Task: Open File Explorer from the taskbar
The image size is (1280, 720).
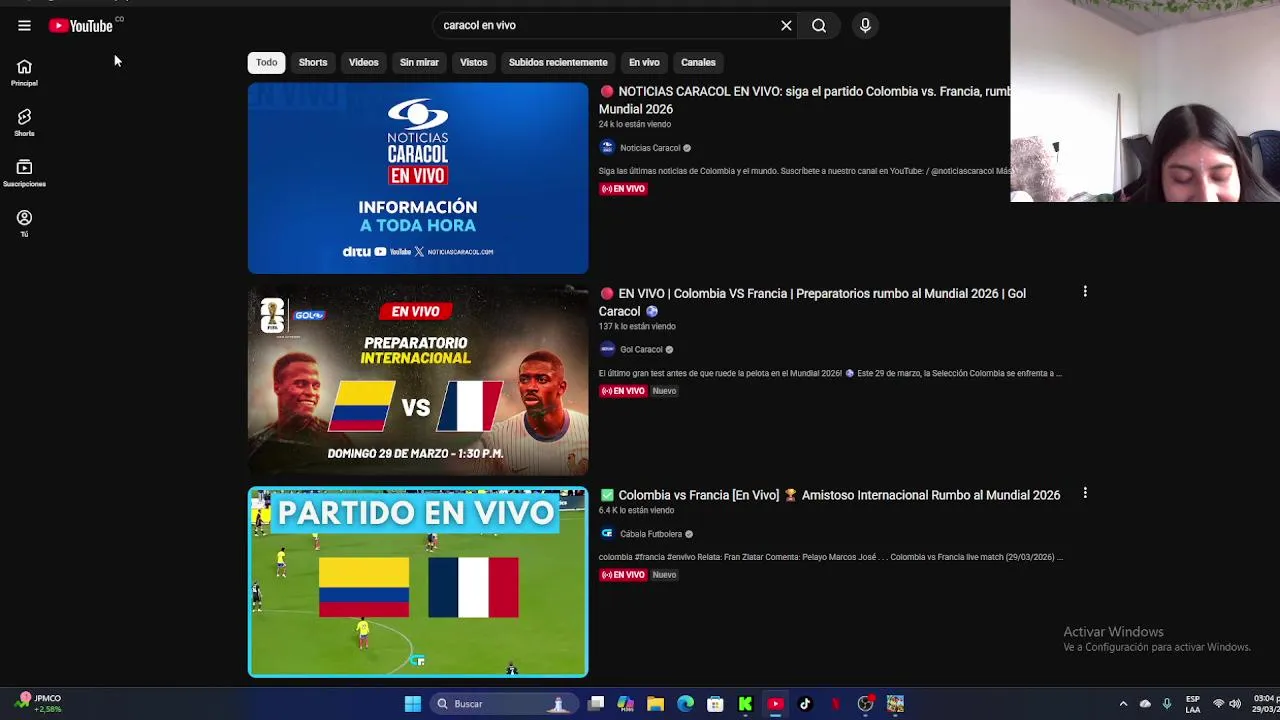Action: (655, 704)
